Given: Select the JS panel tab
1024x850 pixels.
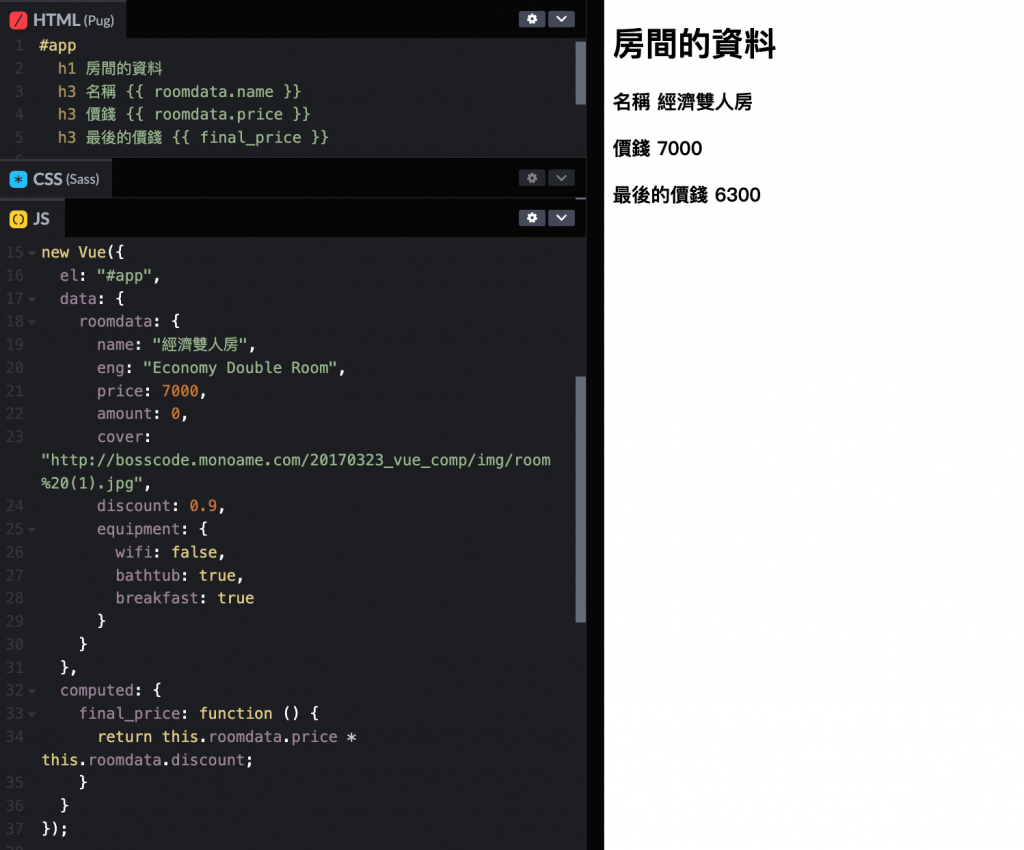Looking at the screenshot, I should [x=33, y=219].
